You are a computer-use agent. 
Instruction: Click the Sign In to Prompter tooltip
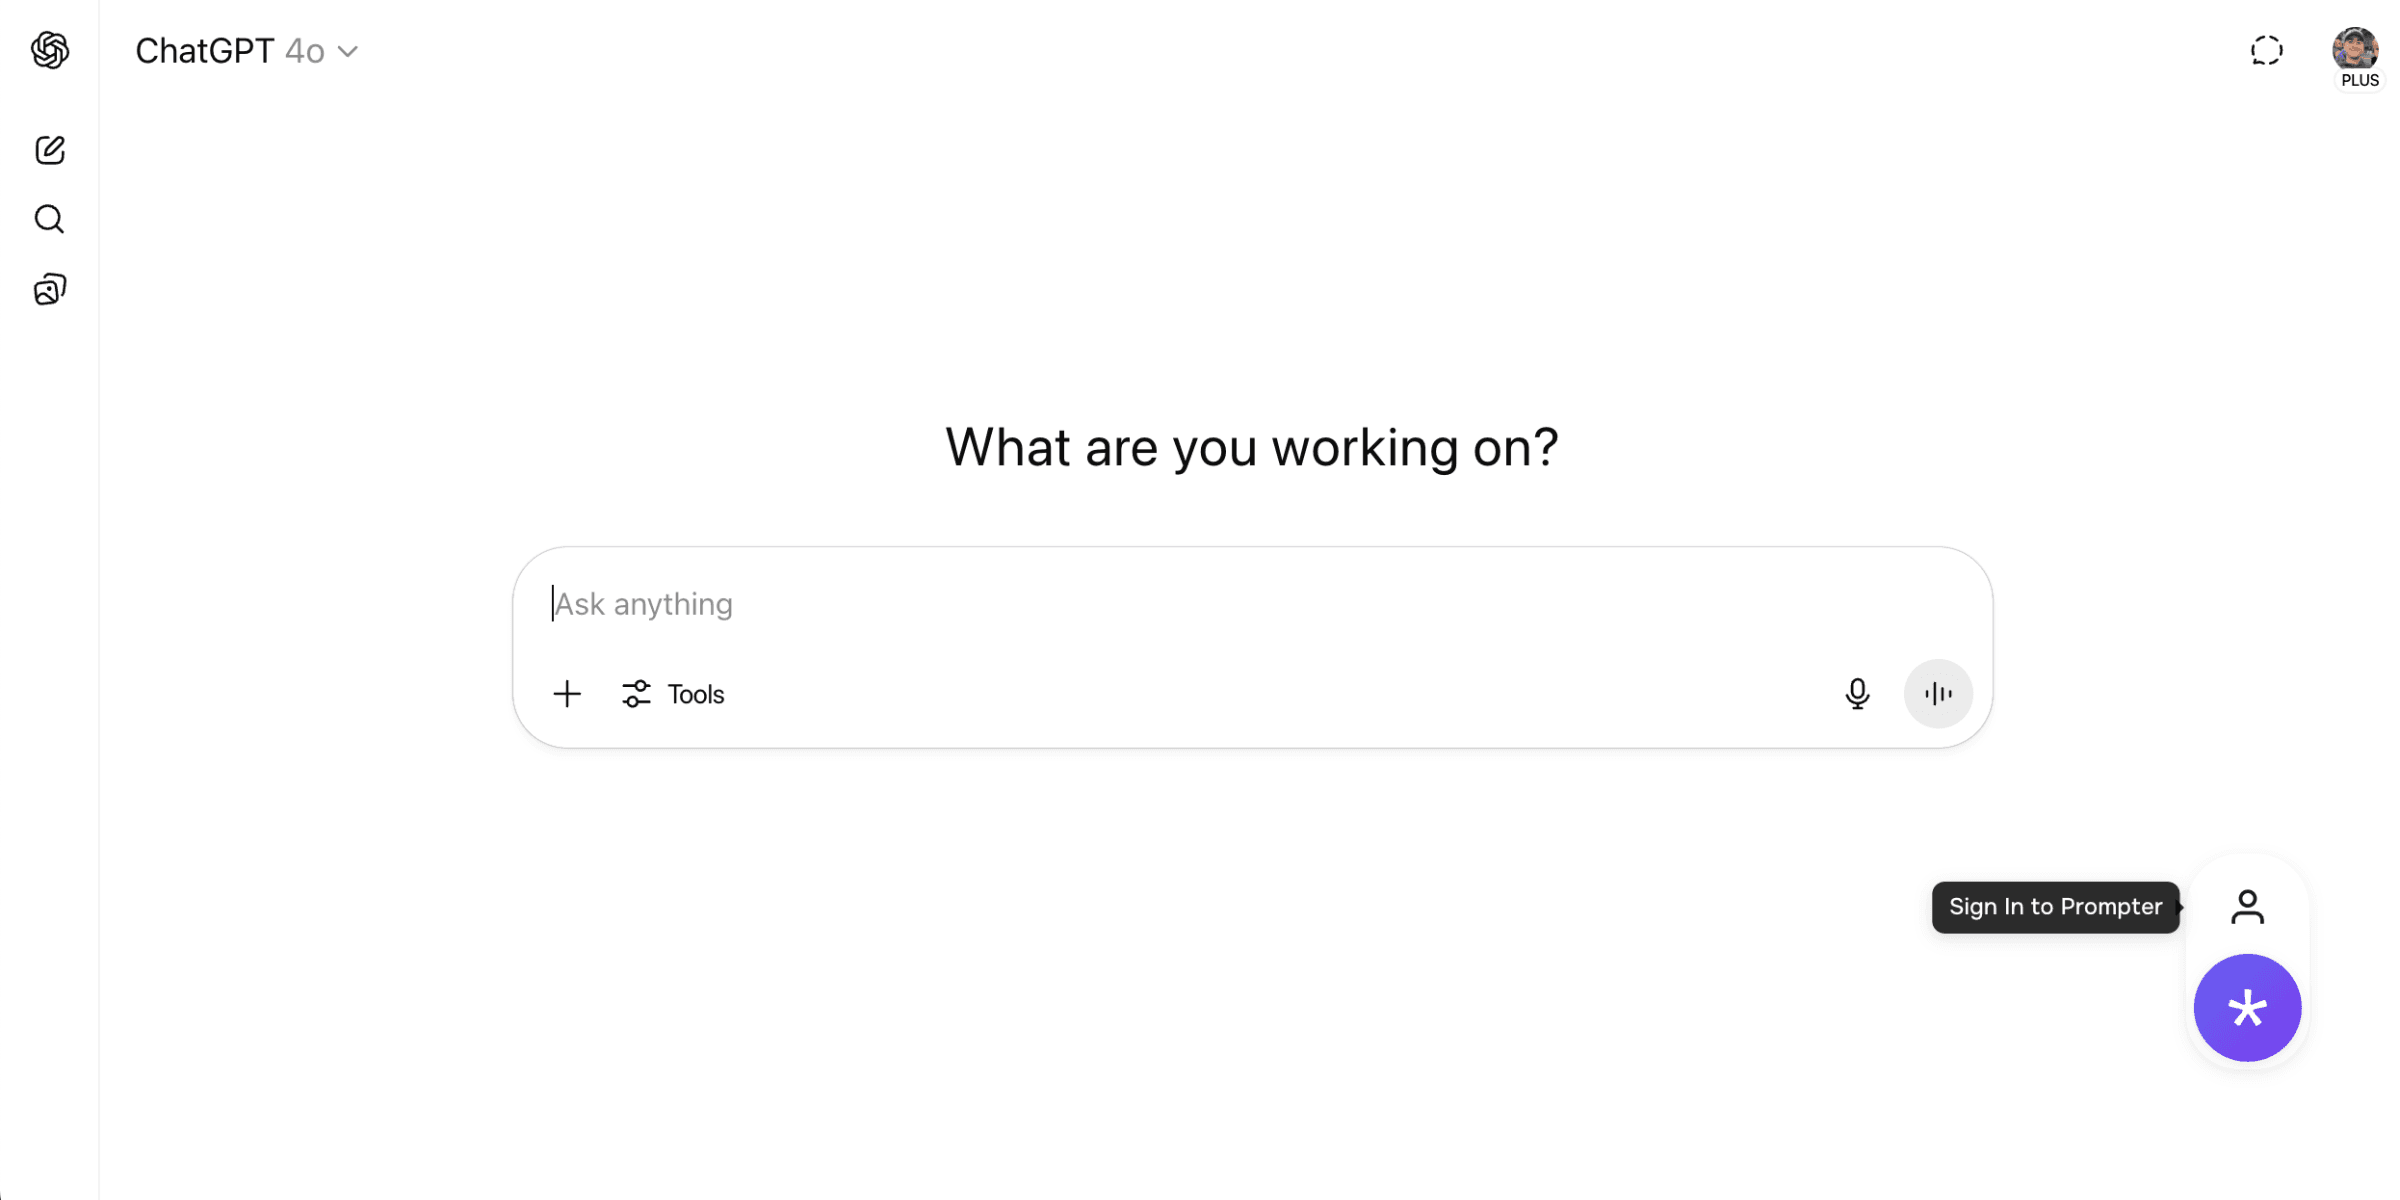point(2055,907)
